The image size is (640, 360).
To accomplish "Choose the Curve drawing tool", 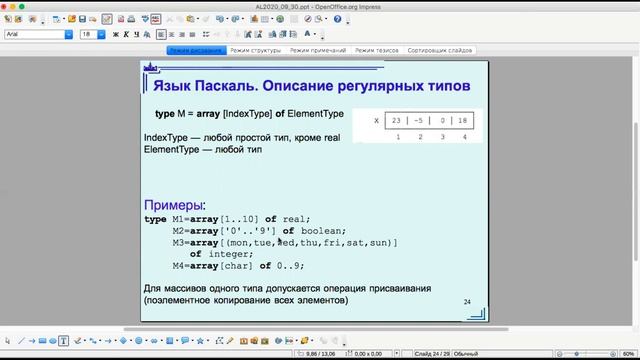I will coord(78,341).
